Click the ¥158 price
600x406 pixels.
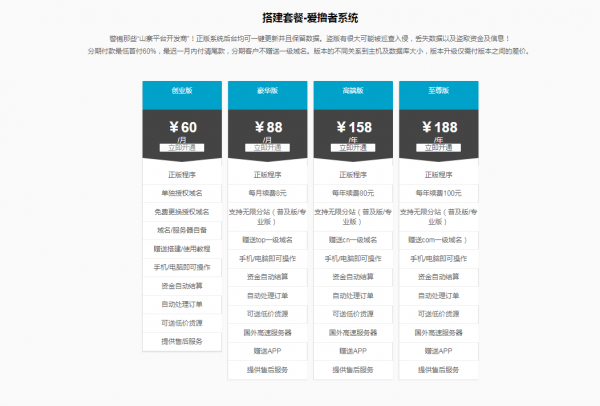[354, 127]
